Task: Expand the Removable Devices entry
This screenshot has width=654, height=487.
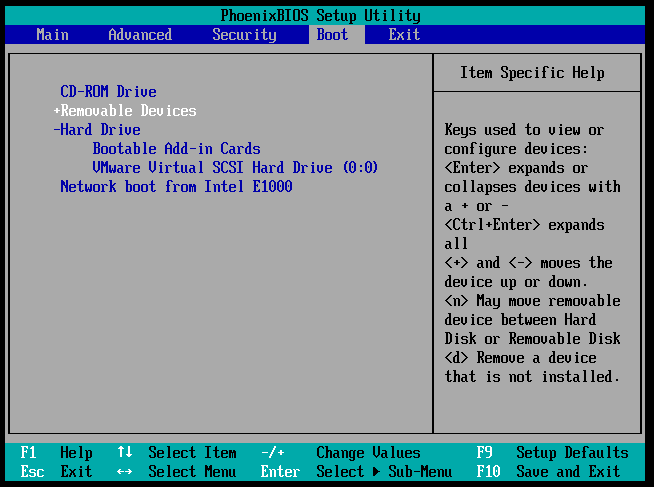Action: (125, 111)
